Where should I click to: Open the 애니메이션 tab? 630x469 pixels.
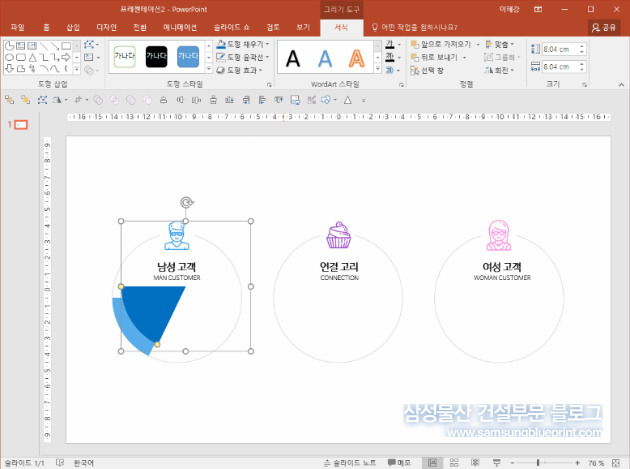(180, 27)
